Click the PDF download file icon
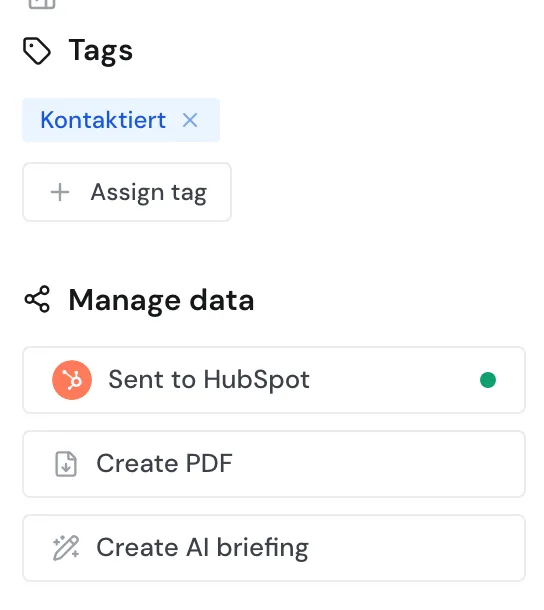Screen dimensions: 544x610 [66, 464]
